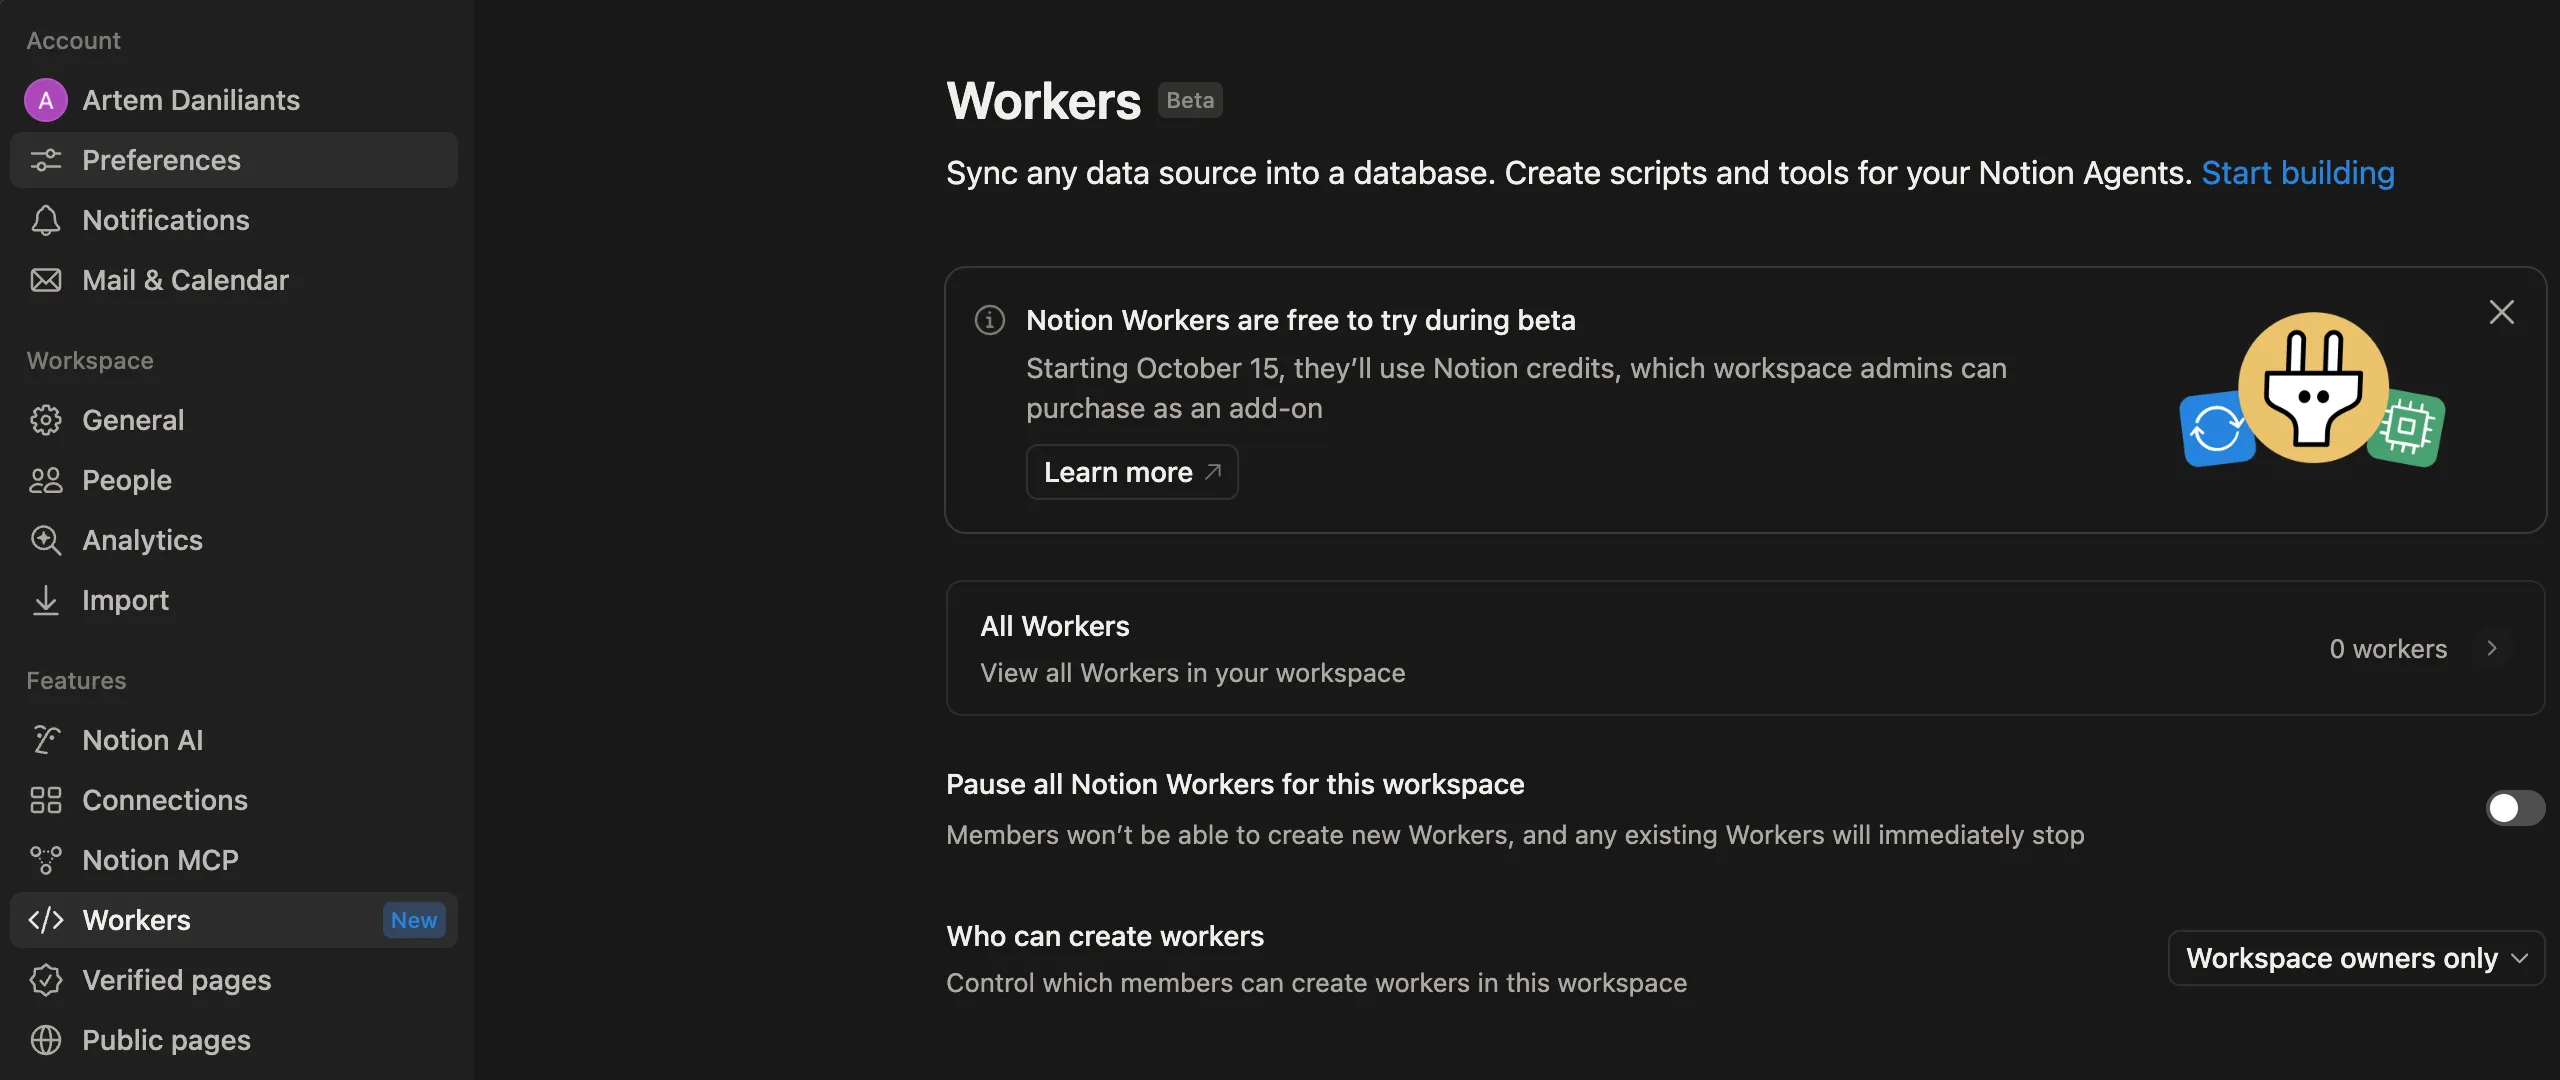This screenshot has width=2560, height=1080.
Task: Click 'Pause all Notion Workers' heading text
Action: [1235, 784]
